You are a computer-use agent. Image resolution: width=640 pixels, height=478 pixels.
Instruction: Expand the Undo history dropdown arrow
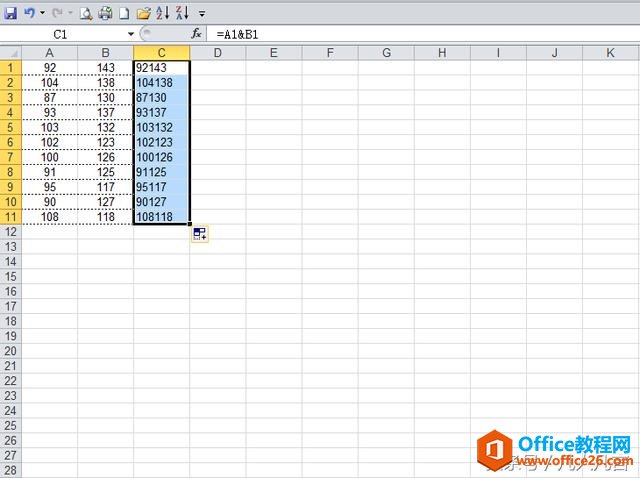click(x=42, y=13)
